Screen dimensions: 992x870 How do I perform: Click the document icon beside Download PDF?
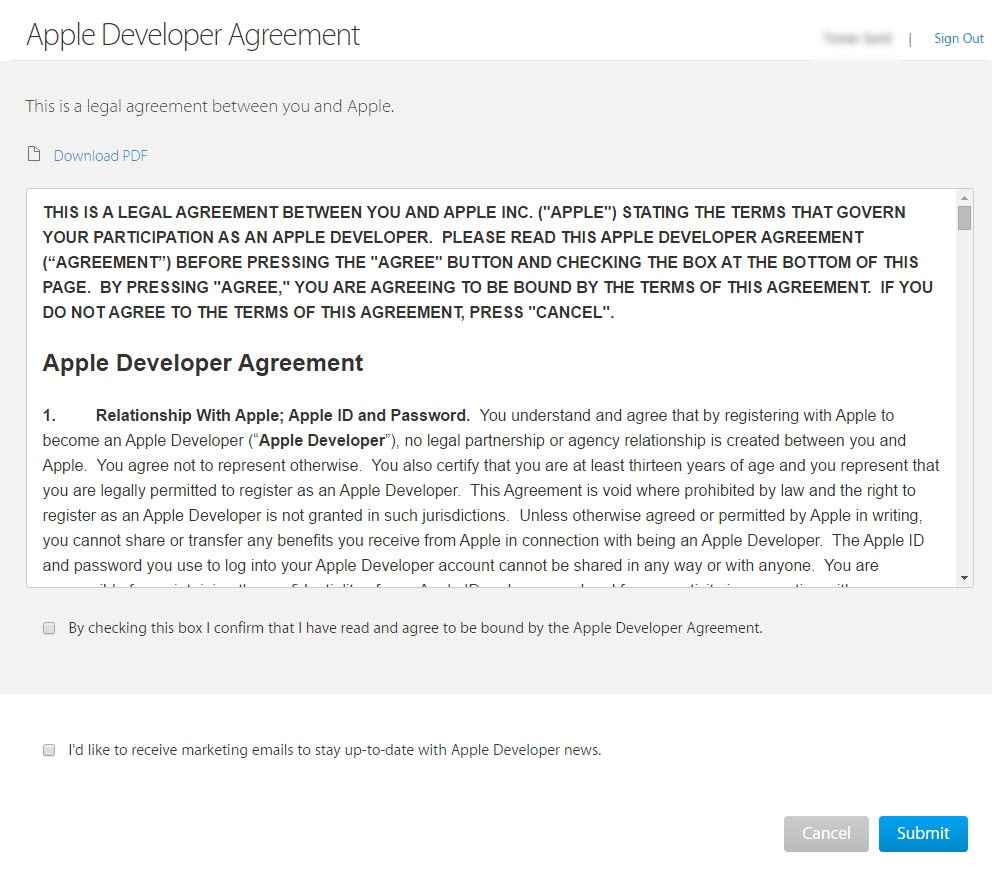[x=34, y=154]
